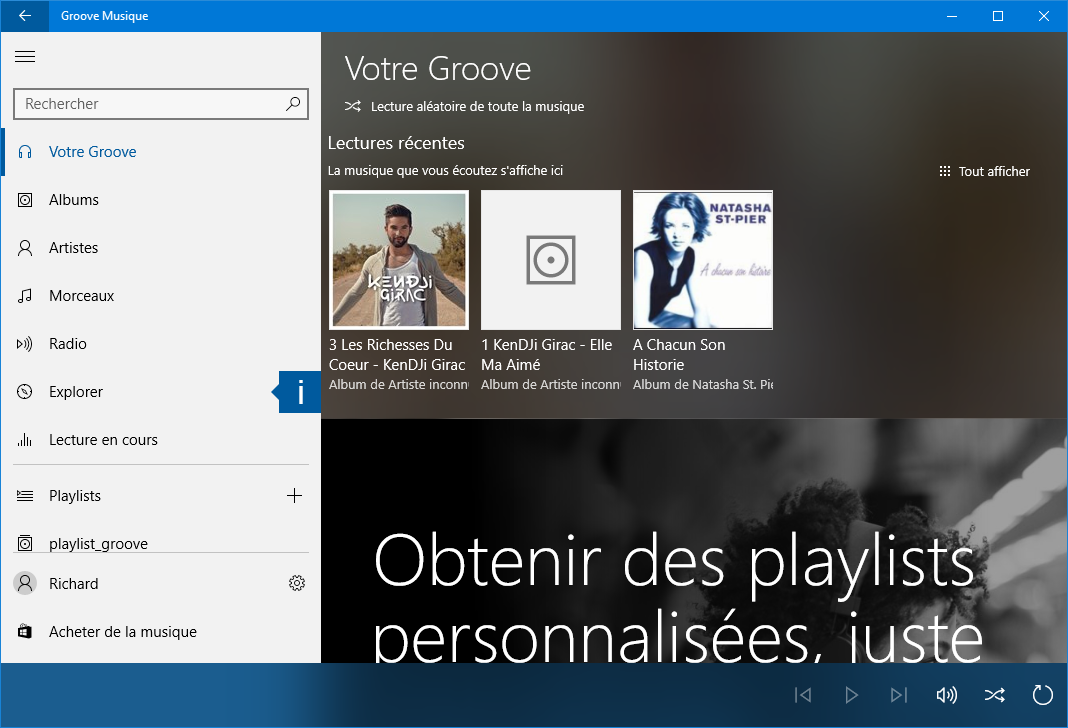Click title '3 Les Richesses Du Coeur - KenDJi Girac'
This screenshot has height=728, width=1068.
pos(397,355)
